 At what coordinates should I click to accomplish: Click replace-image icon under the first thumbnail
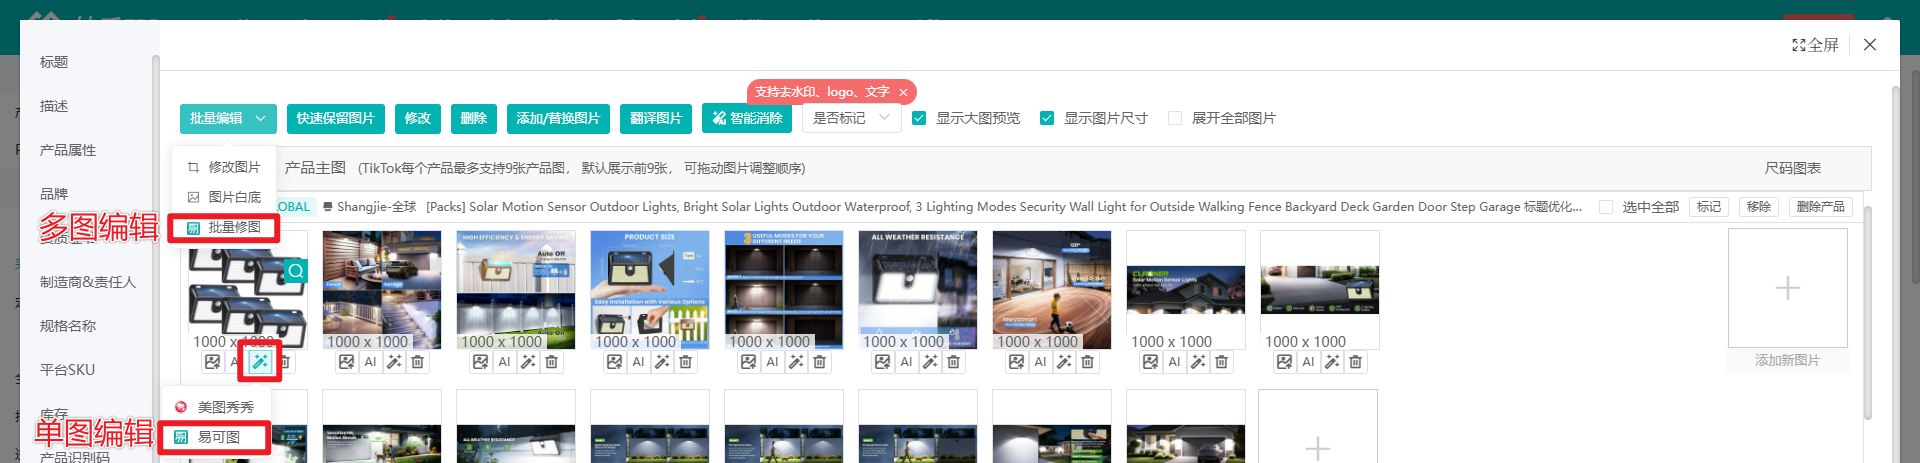[212, 362]
